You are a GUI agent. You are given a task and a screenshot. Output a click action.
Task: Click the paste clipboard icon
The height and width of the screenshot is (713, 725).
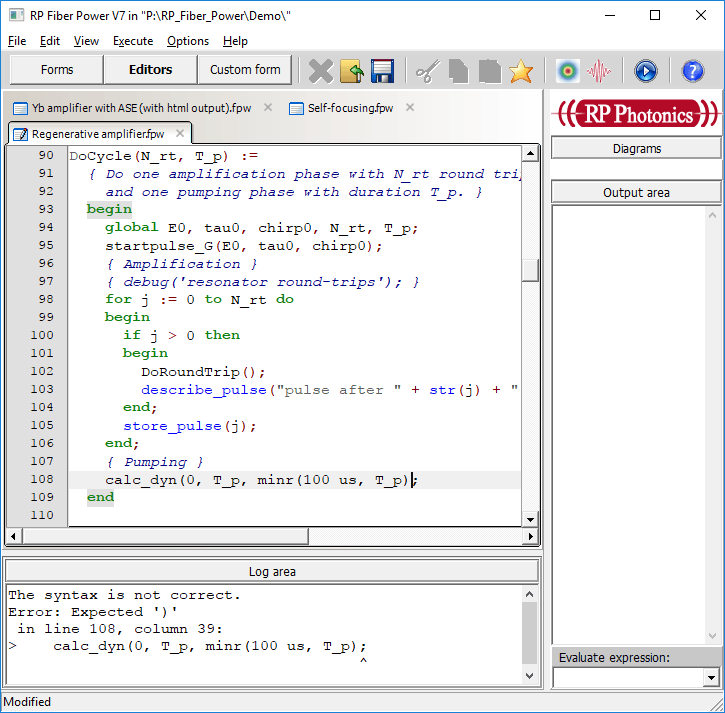click(x=490, y=71)
